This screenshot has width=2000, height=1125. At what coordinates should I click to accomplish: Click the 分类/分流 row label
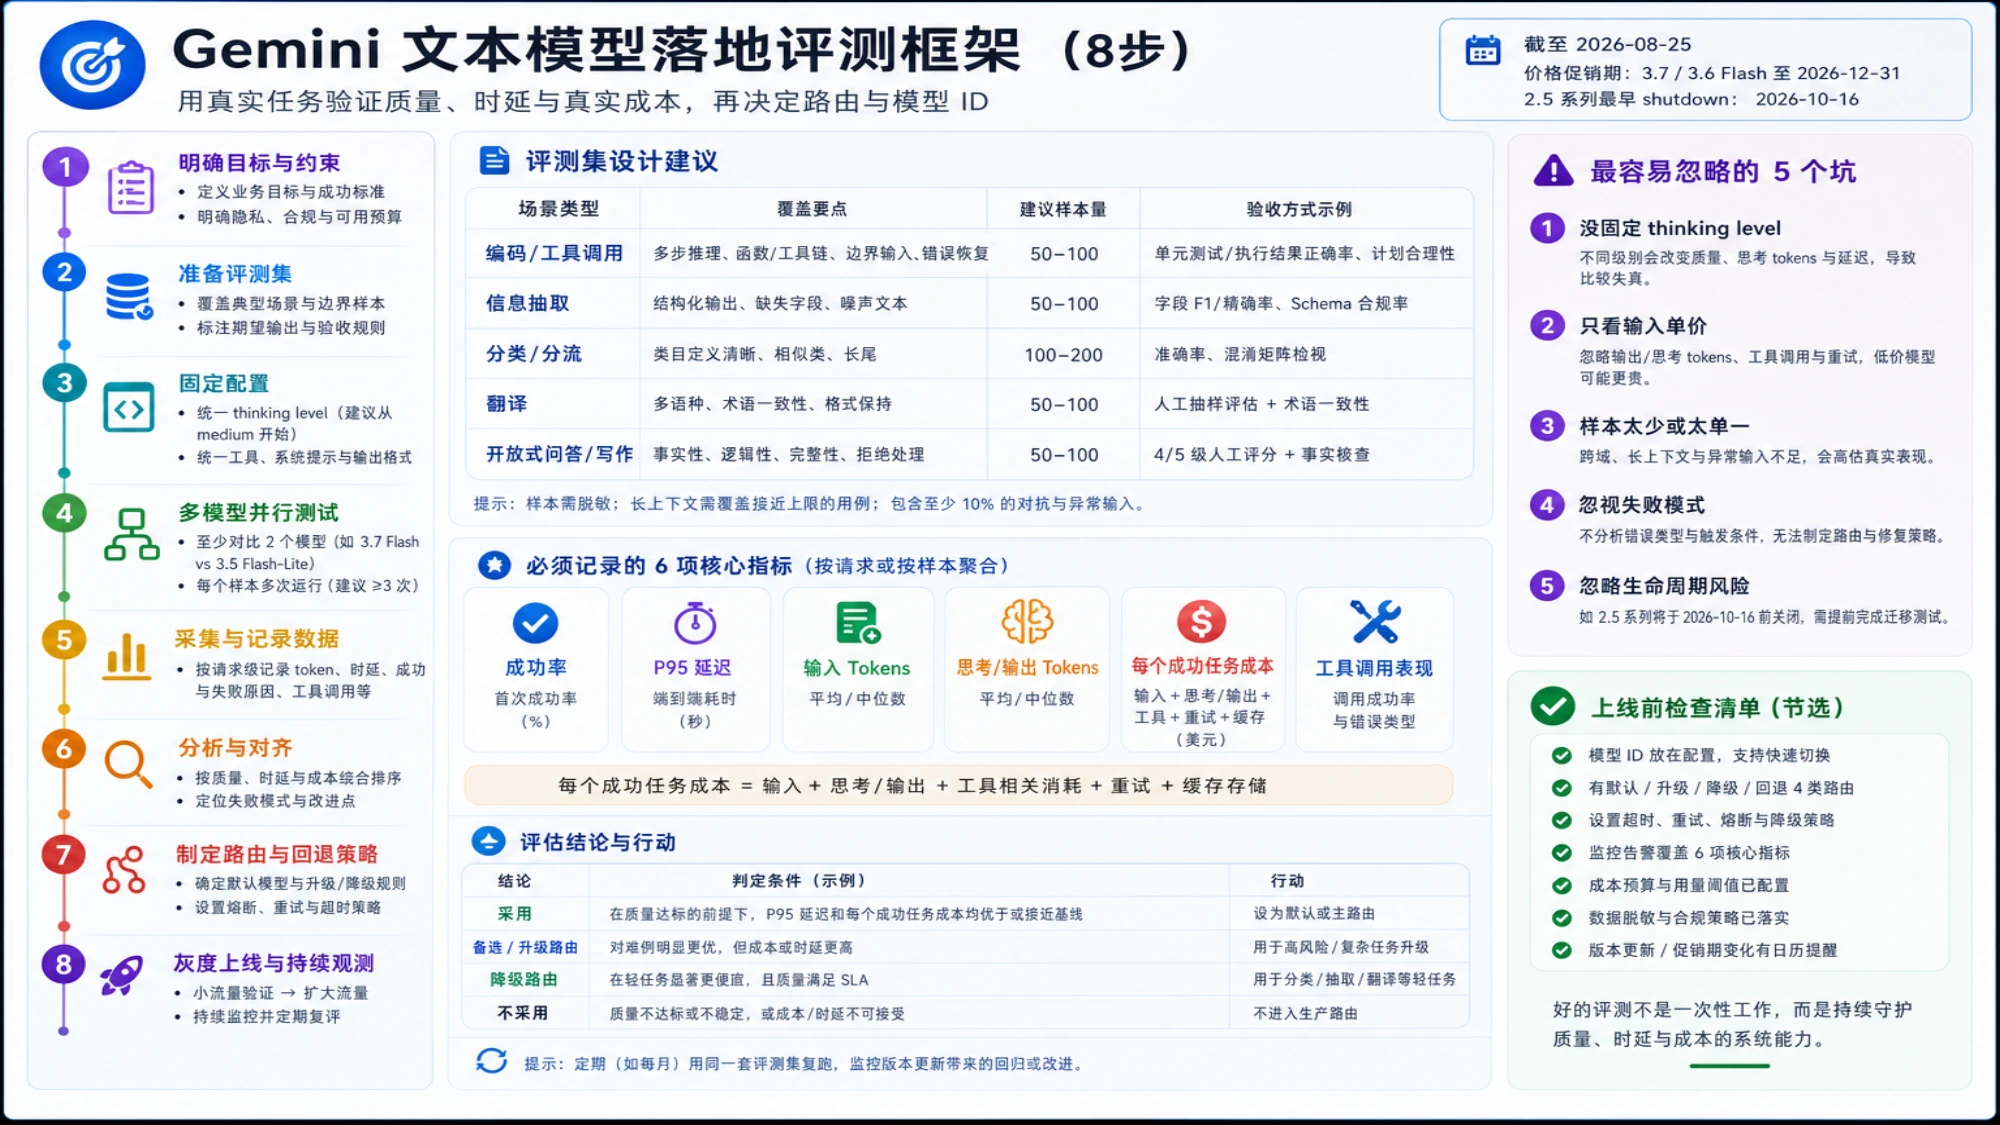[x=533, y=353]
